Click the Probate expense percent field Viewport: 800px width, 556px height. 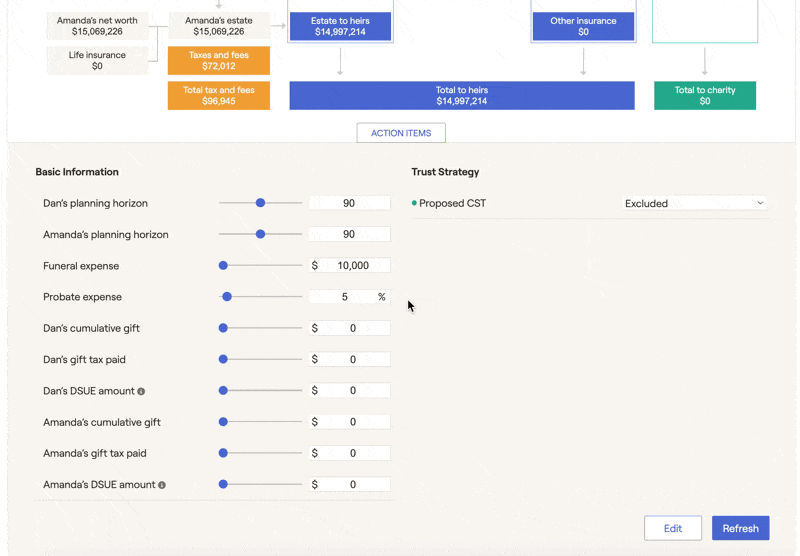click(350, 297)
